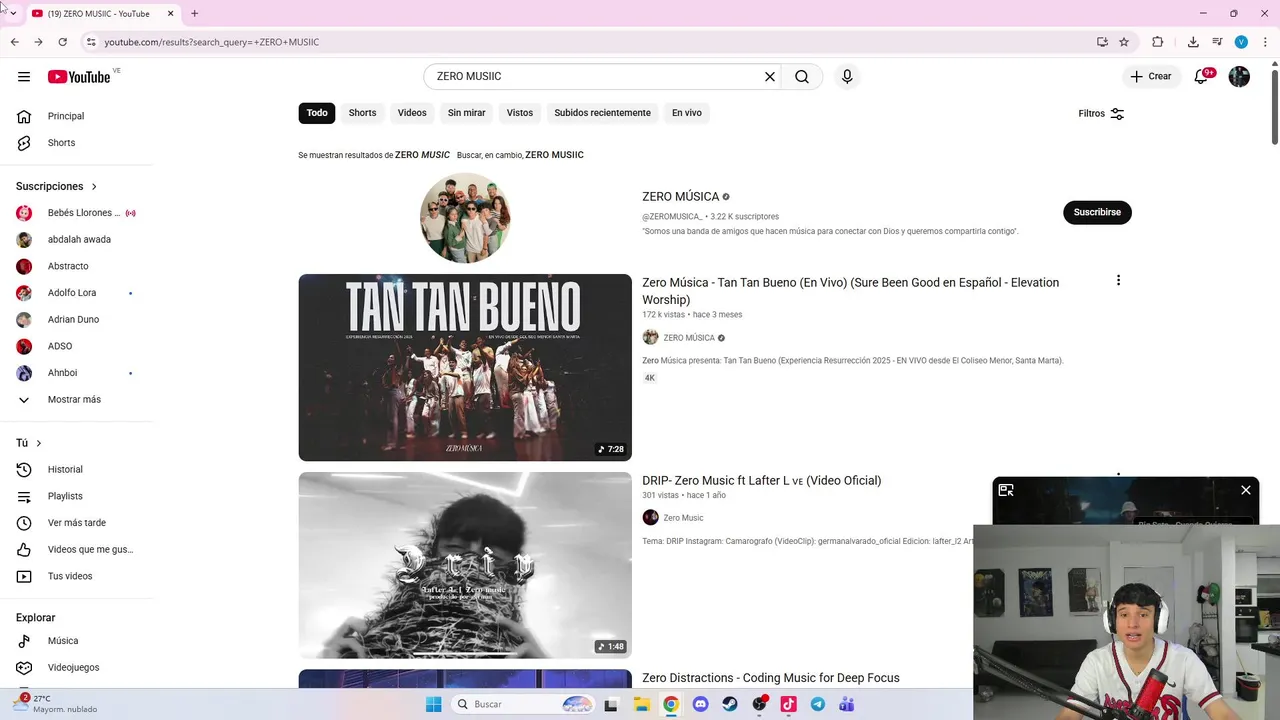Open File Explorer from the taskbar
This screenshot has height=720, width=1280.
(642, 704)
